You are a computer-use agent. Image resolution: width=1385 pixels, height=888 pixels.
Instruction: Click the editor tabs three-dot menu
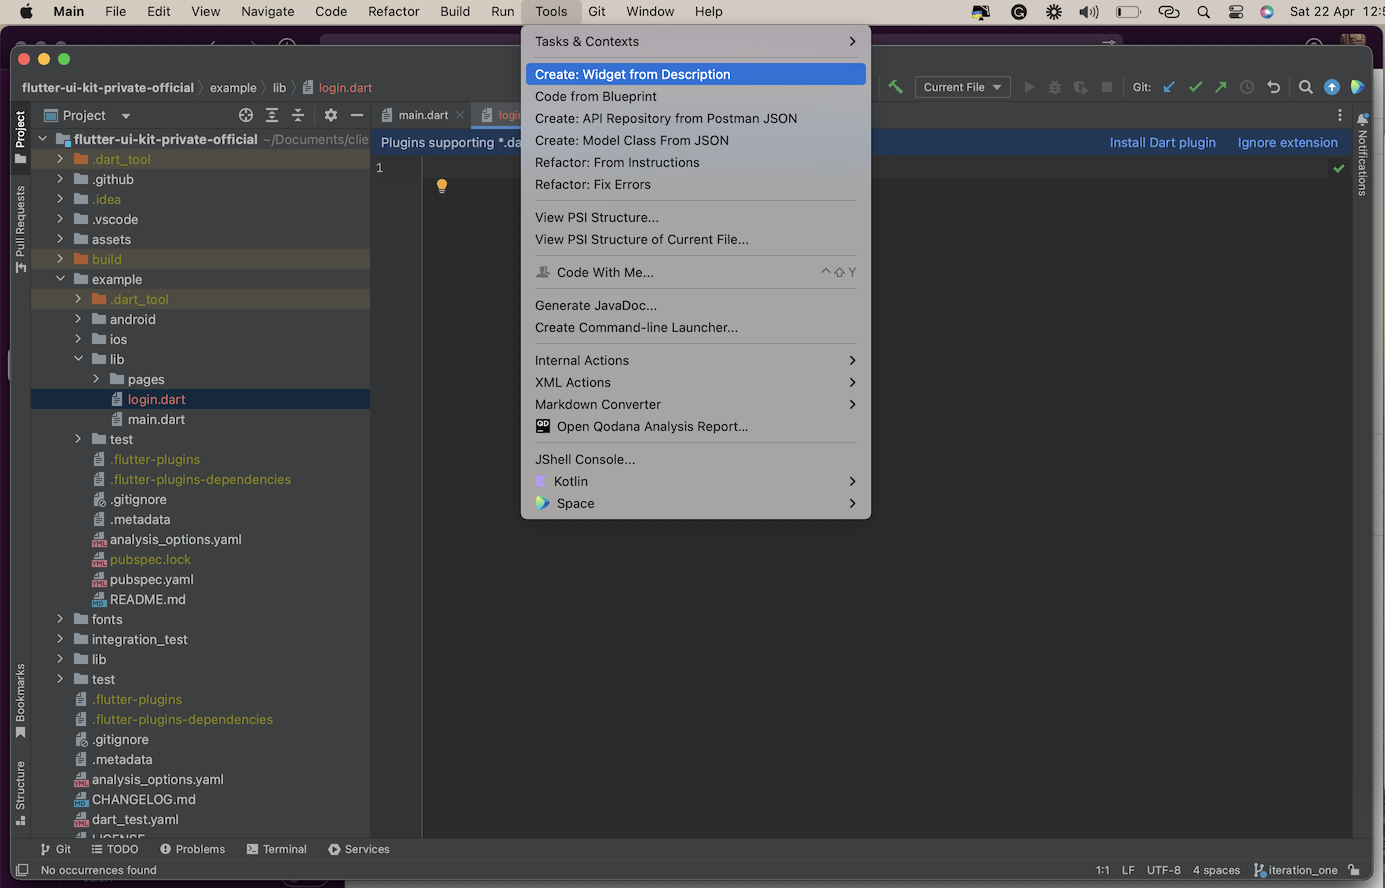click(1340, 115)
